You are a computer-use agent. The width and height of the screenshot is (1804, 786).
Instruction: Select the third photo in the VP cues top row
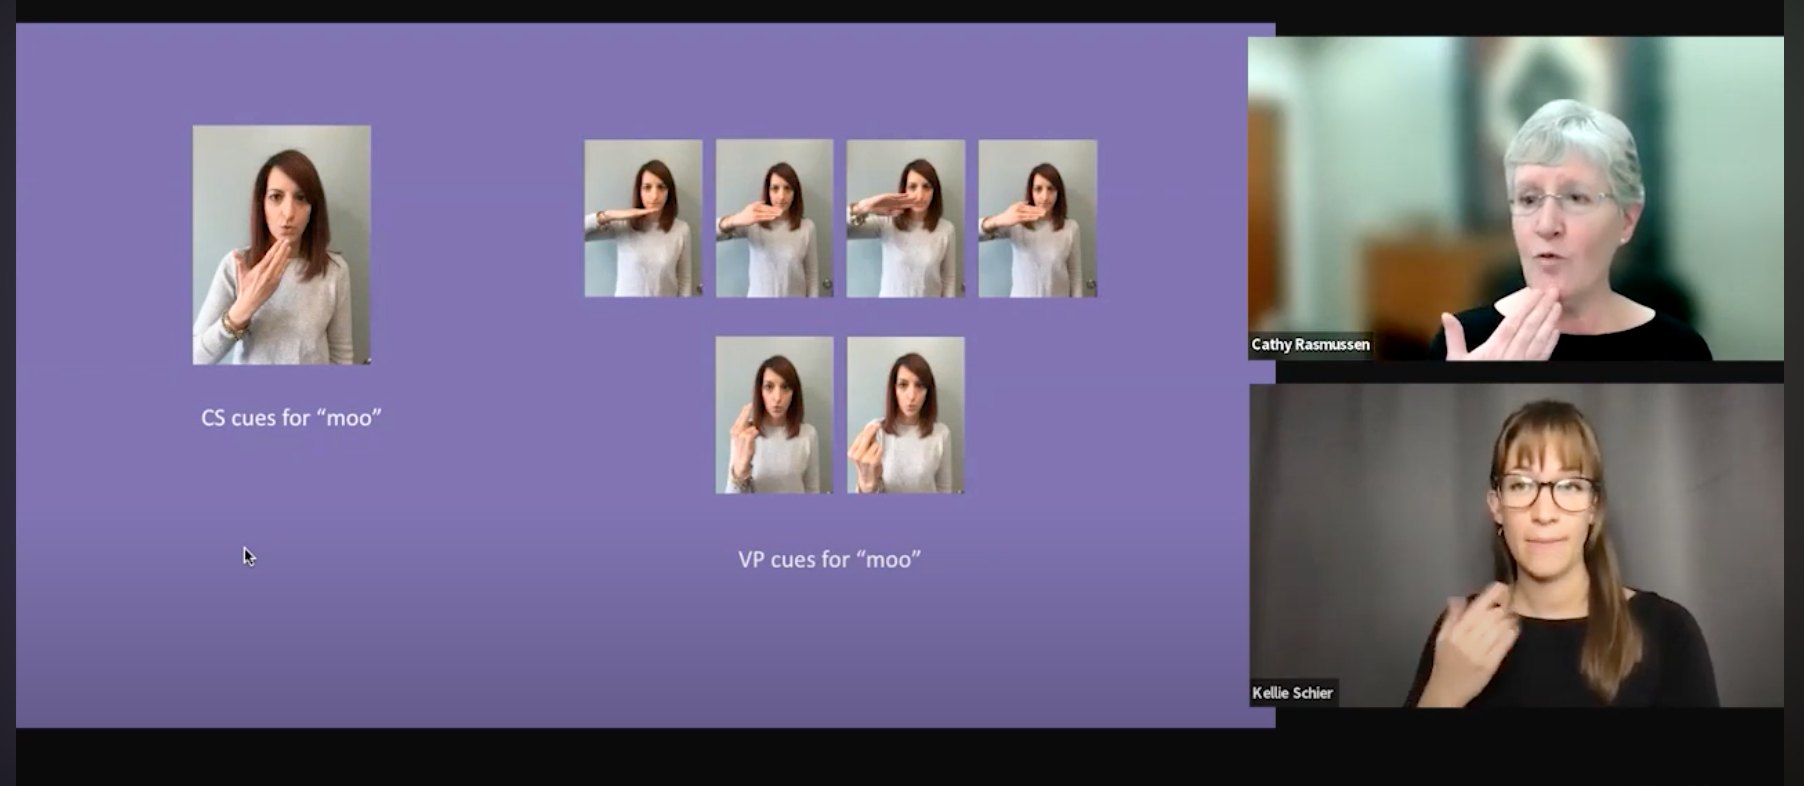[x=906, y=218]
